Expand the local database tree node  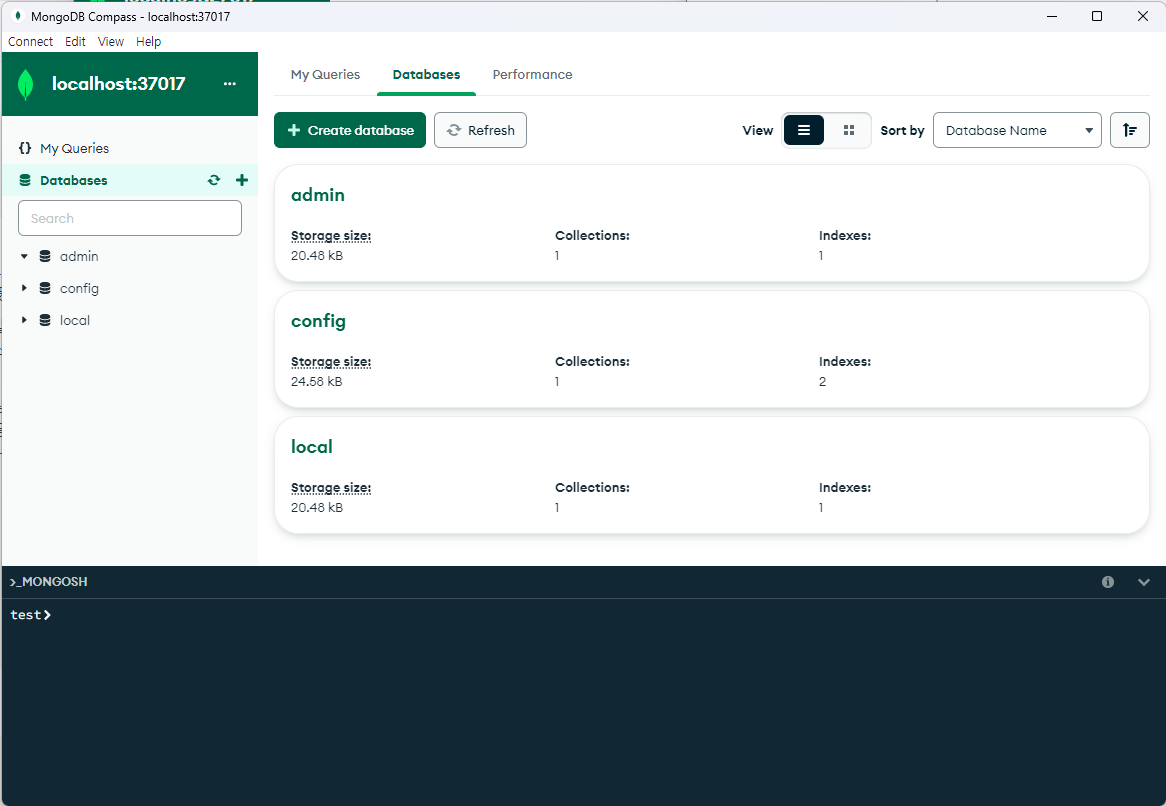pyautogui.click(x=24, y=320)
